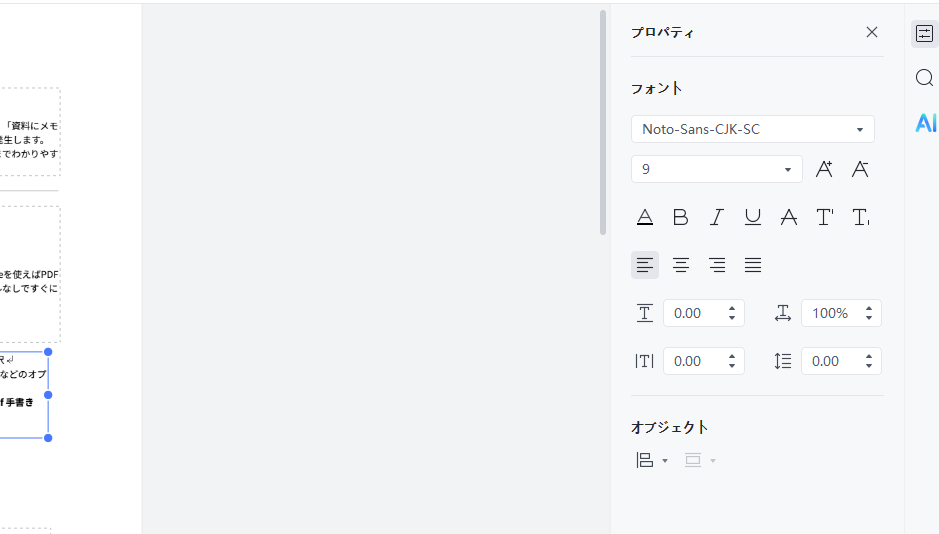Screen dimensions: 939x534
Task: Apply superscript formatting
Action: pyautogui.click(x=824, y=217)
